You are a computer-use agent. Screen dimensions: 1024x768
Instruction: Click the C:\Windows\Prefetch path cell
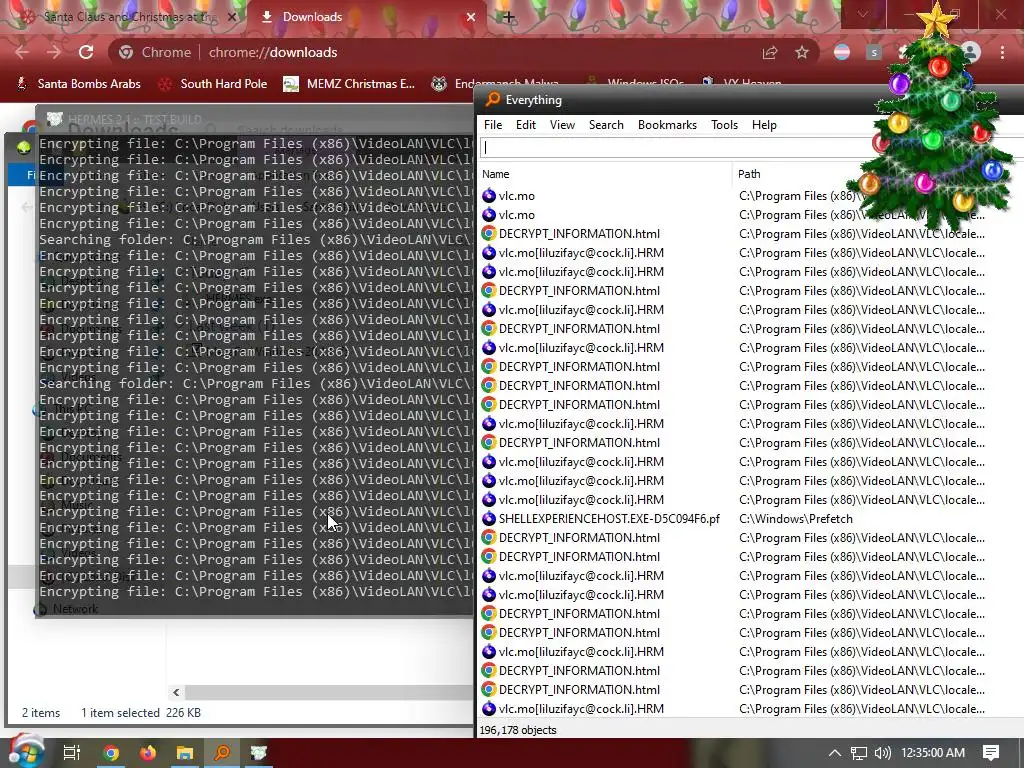[796, 519]
